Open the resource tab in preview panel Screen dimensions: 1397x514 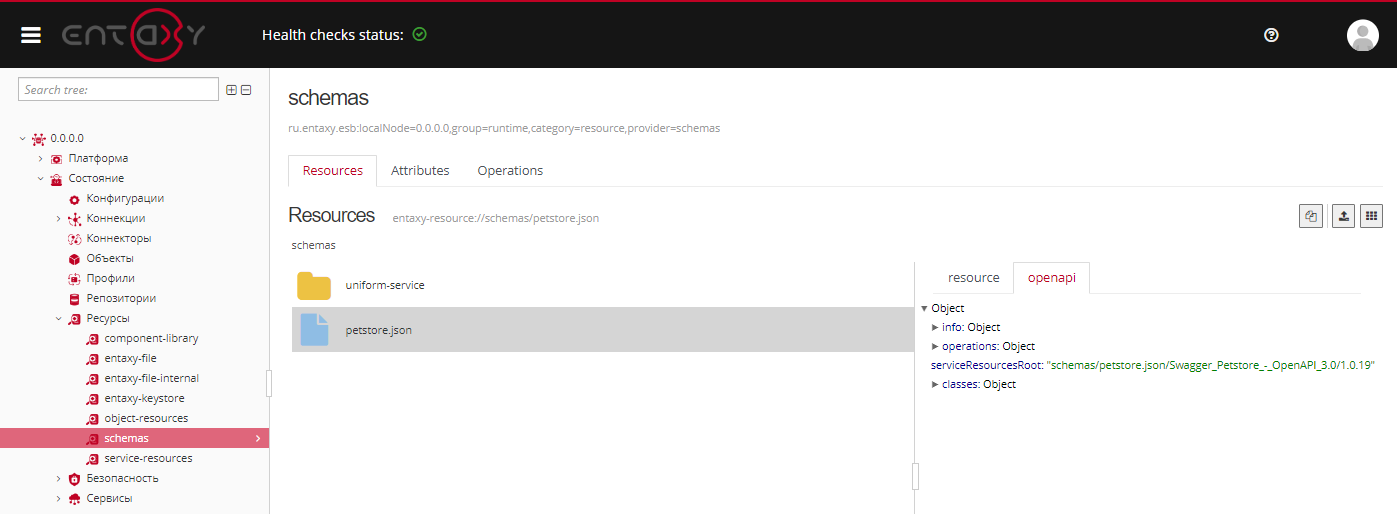(973, 278)
